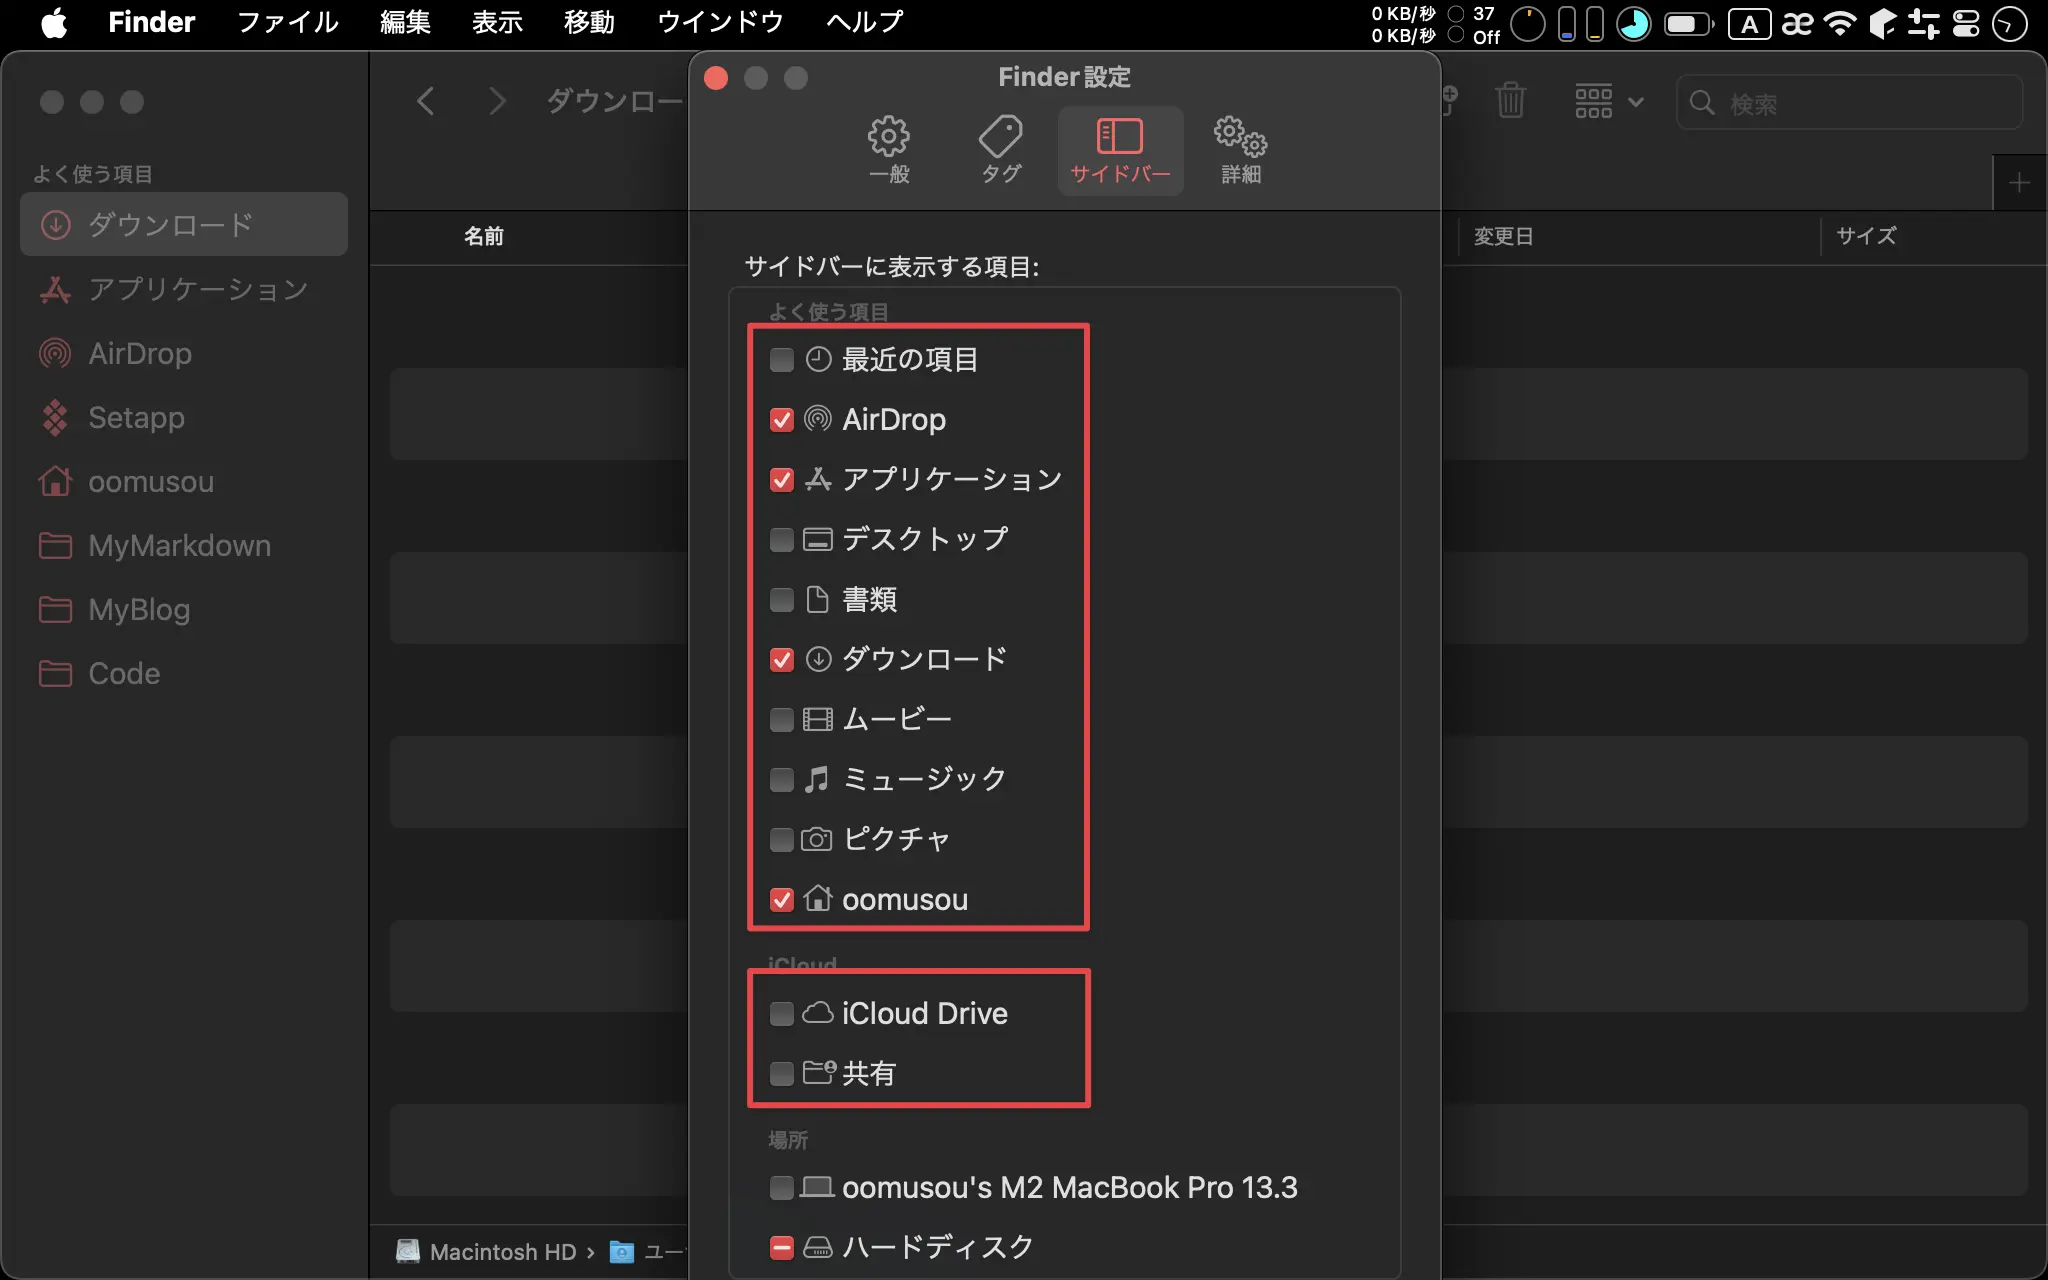Screen dimensions: 2048x1280
Task: Open the Apple menu
Action: click(54, 22)
